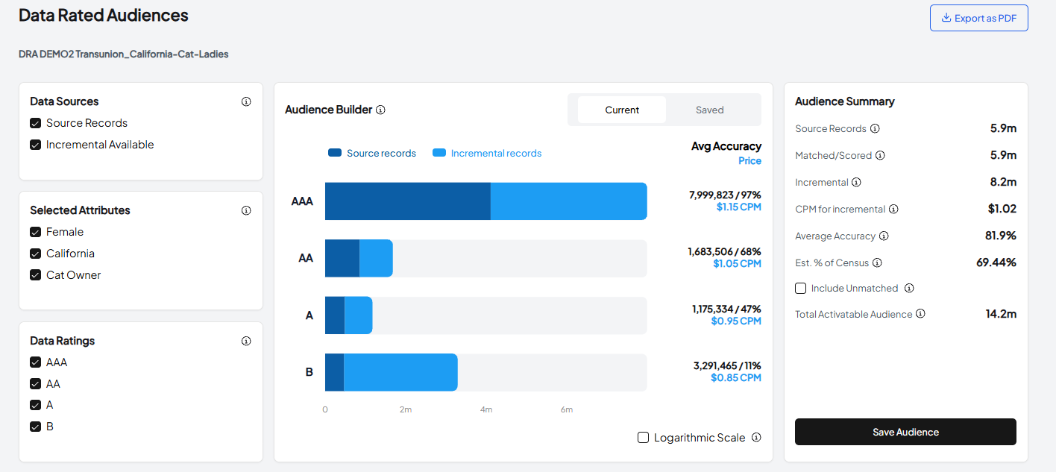Click the $1.02 CPM for incremental value
Image resolution: width=1056 pixels, height=472 pixels.
[x=1002, y=209]
